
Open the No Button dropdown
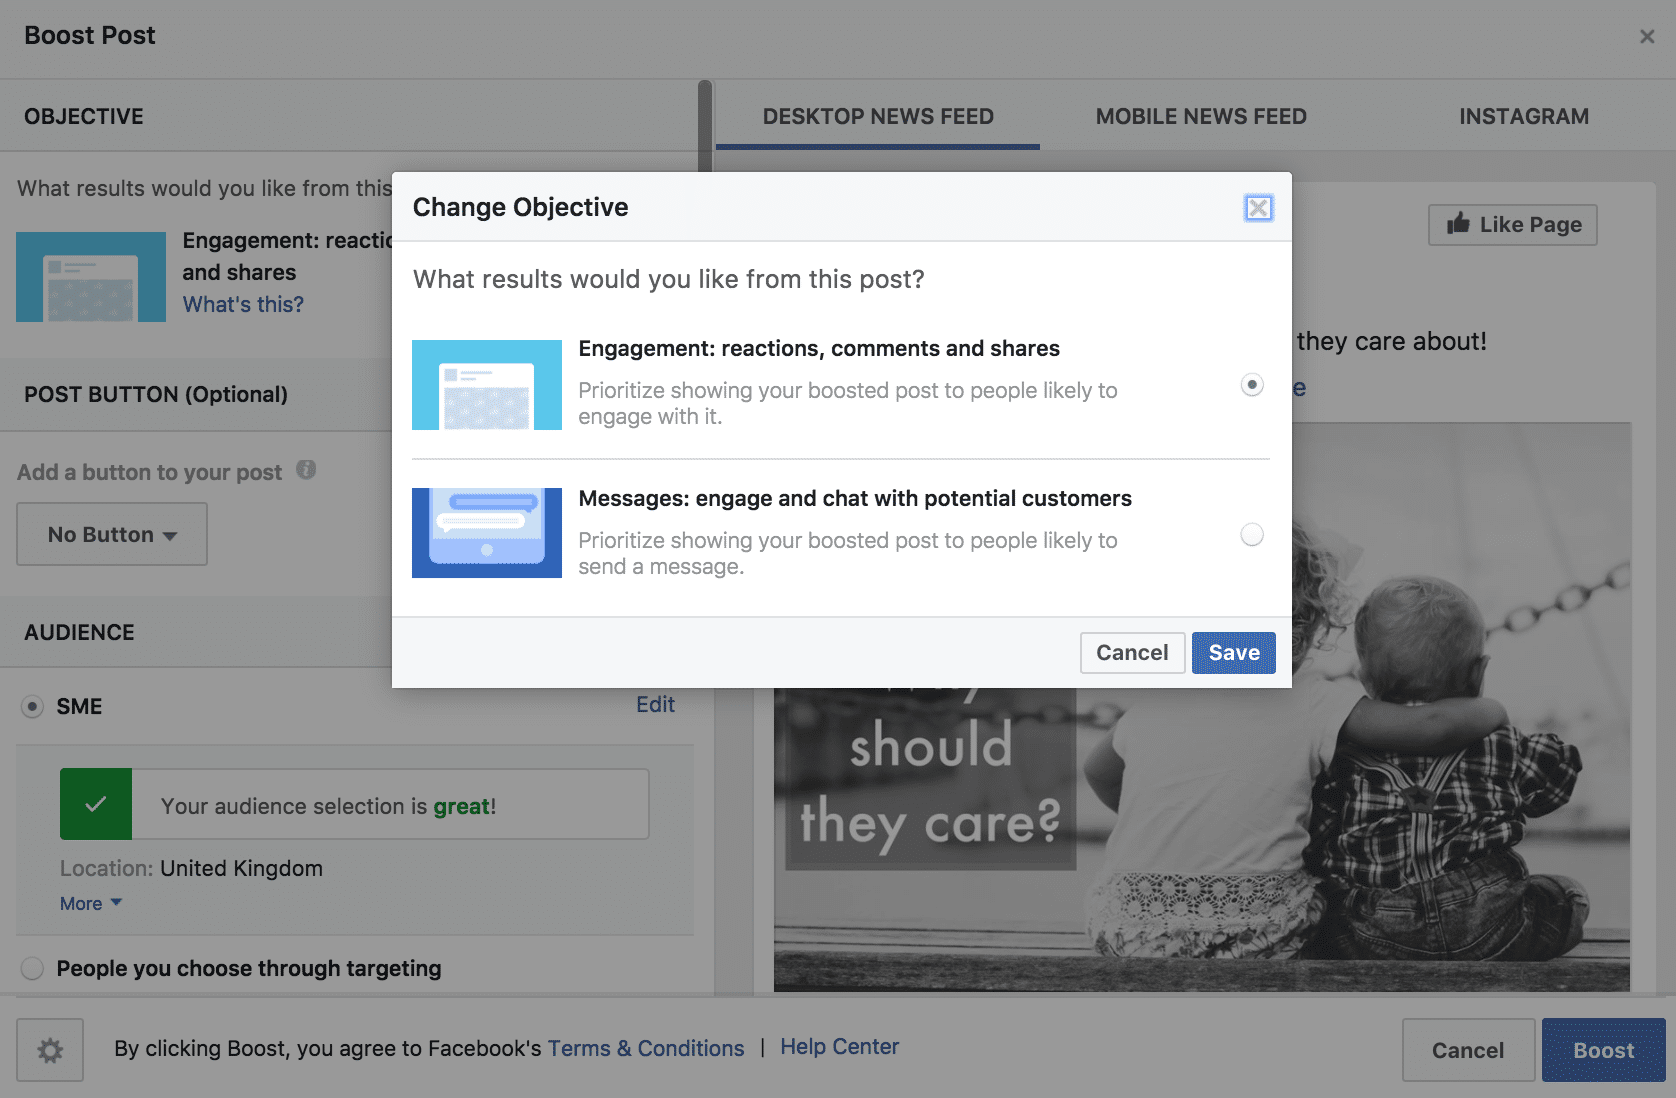tap(112, 534)
